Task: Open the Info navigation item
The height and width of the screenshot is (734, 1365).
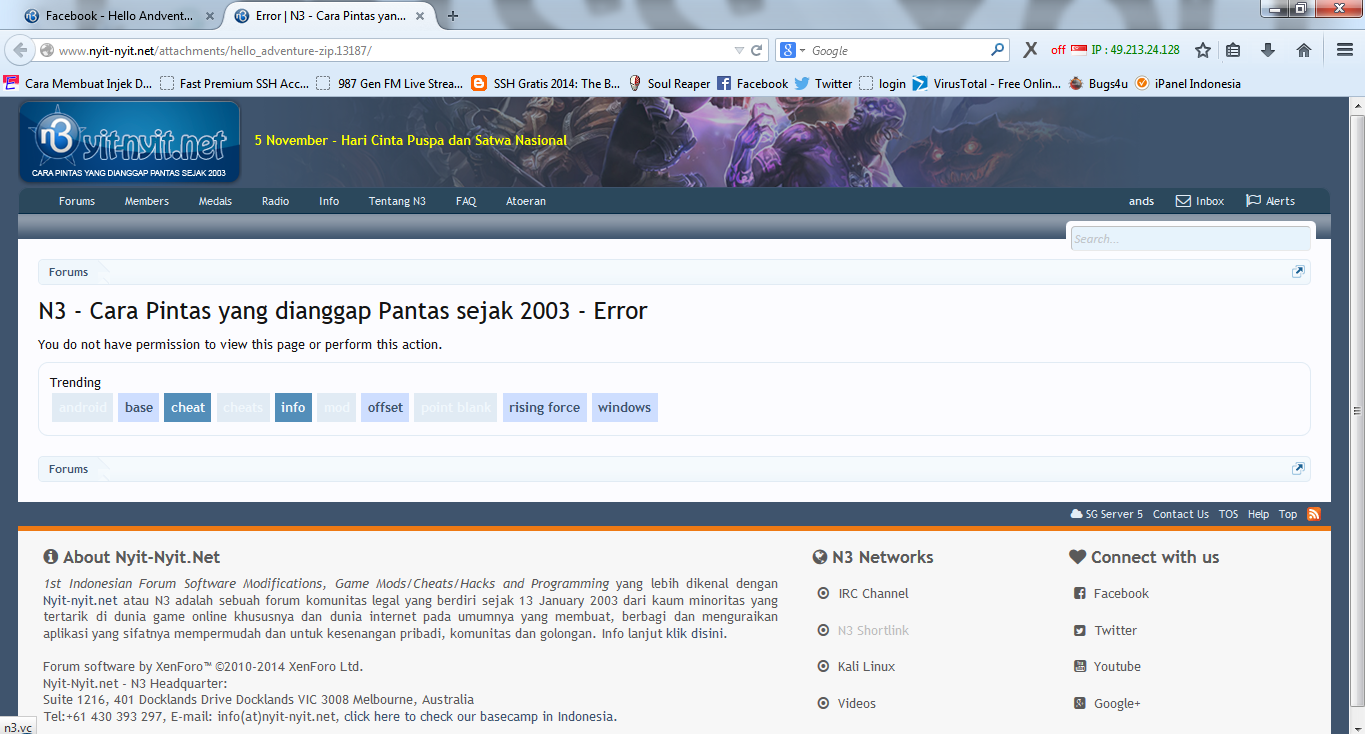Action: (329, 201)
